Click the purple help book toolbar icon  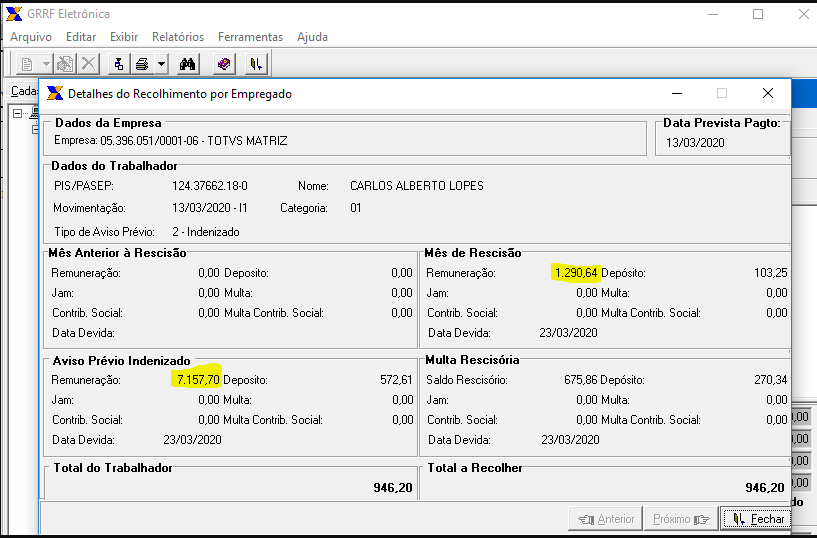tap(225, 64)
